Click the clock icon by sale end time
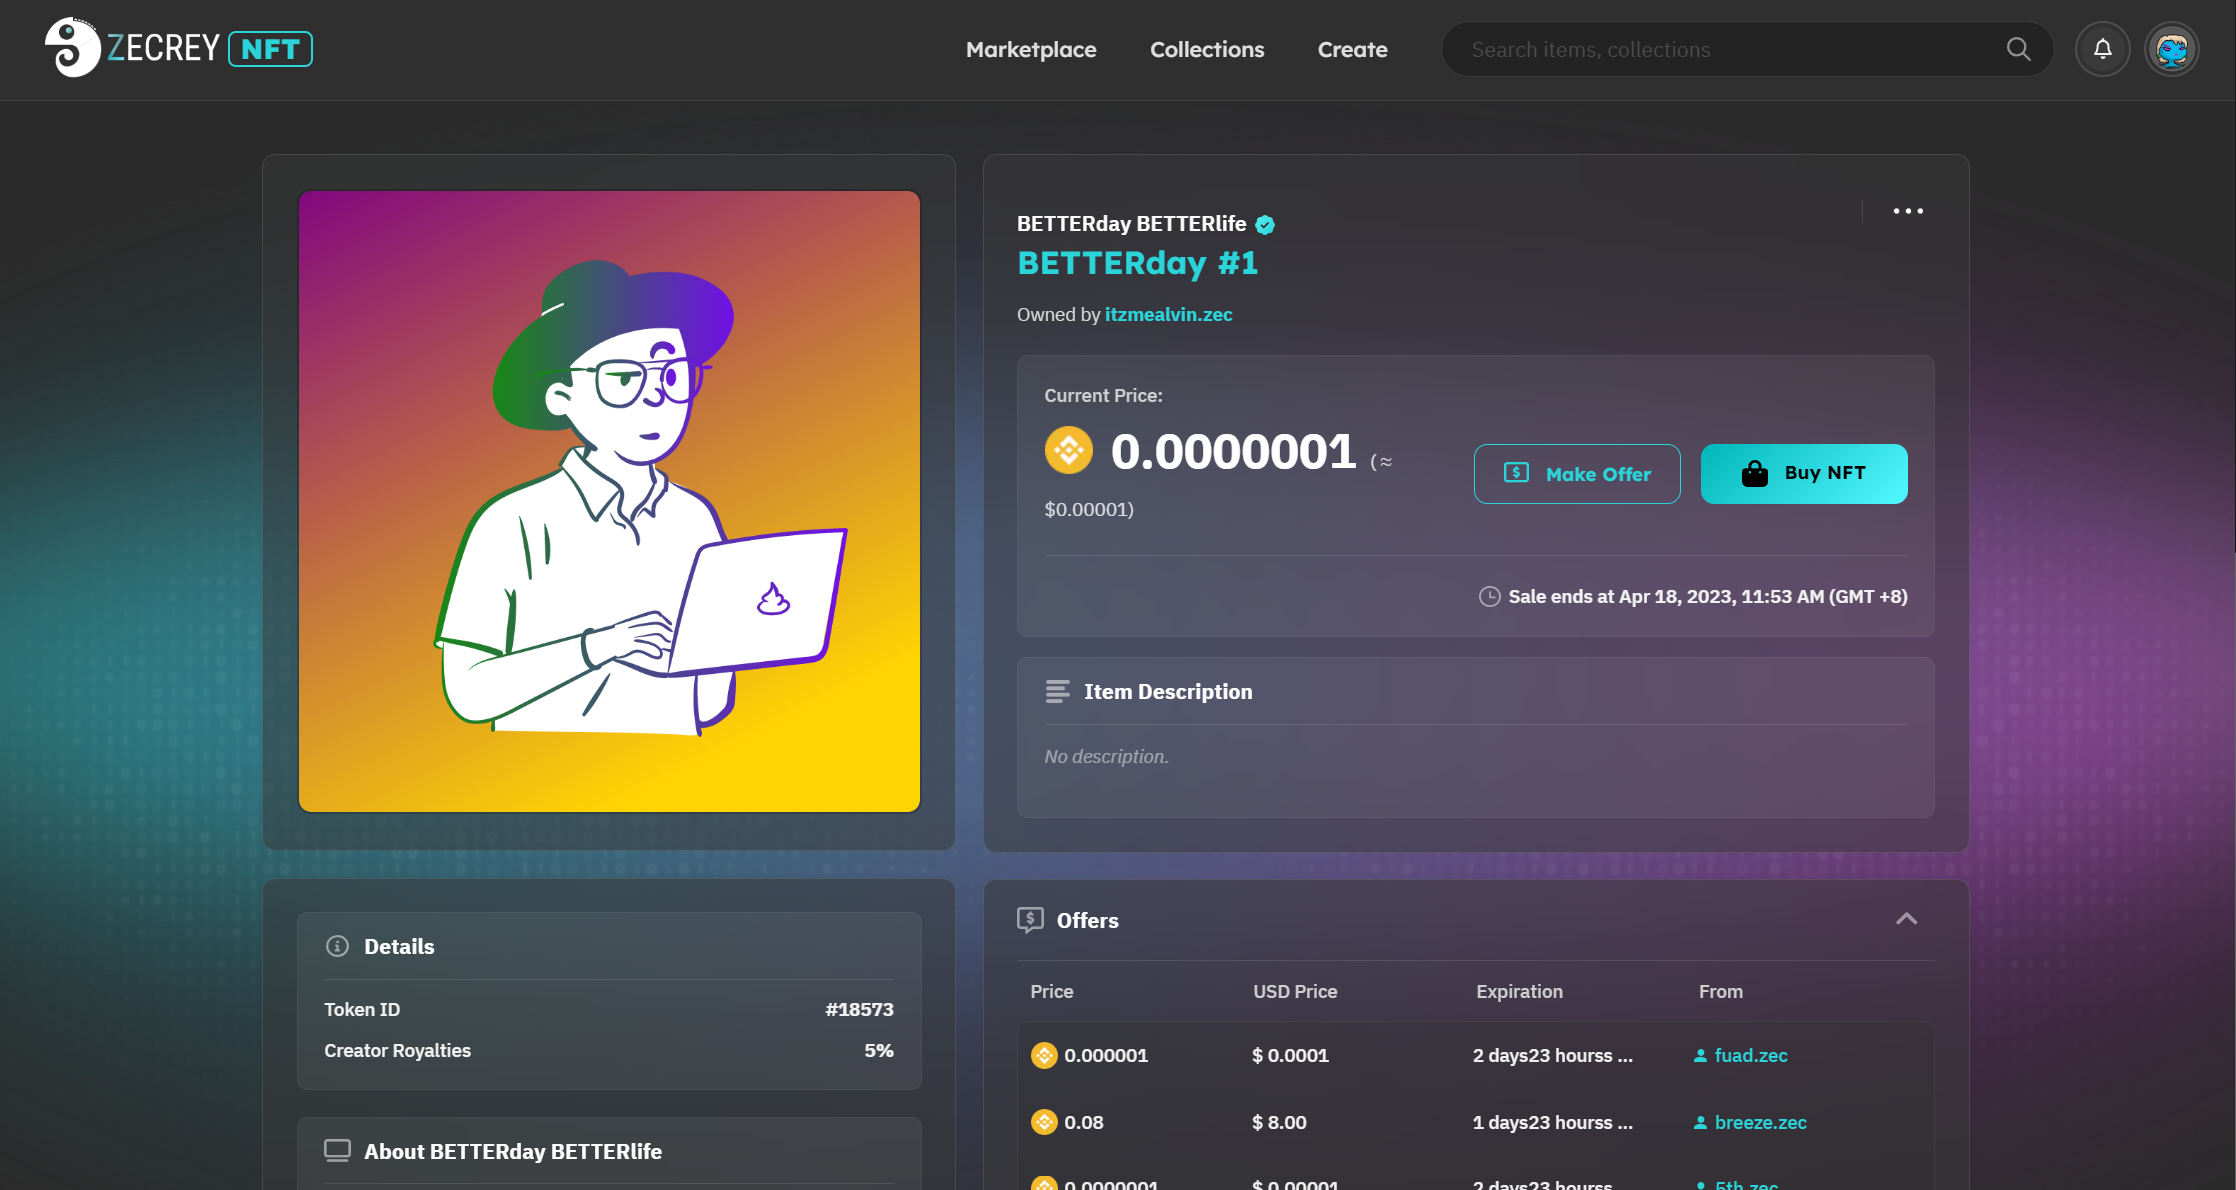 tap(1489, 597)
